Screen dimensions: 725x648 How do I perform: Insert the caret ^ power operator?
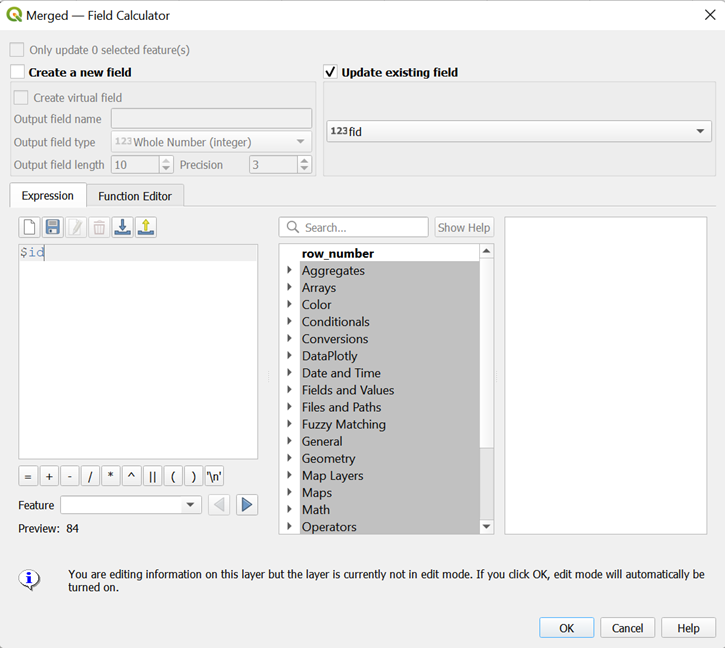pyautogui.click(x=132, y=476)
